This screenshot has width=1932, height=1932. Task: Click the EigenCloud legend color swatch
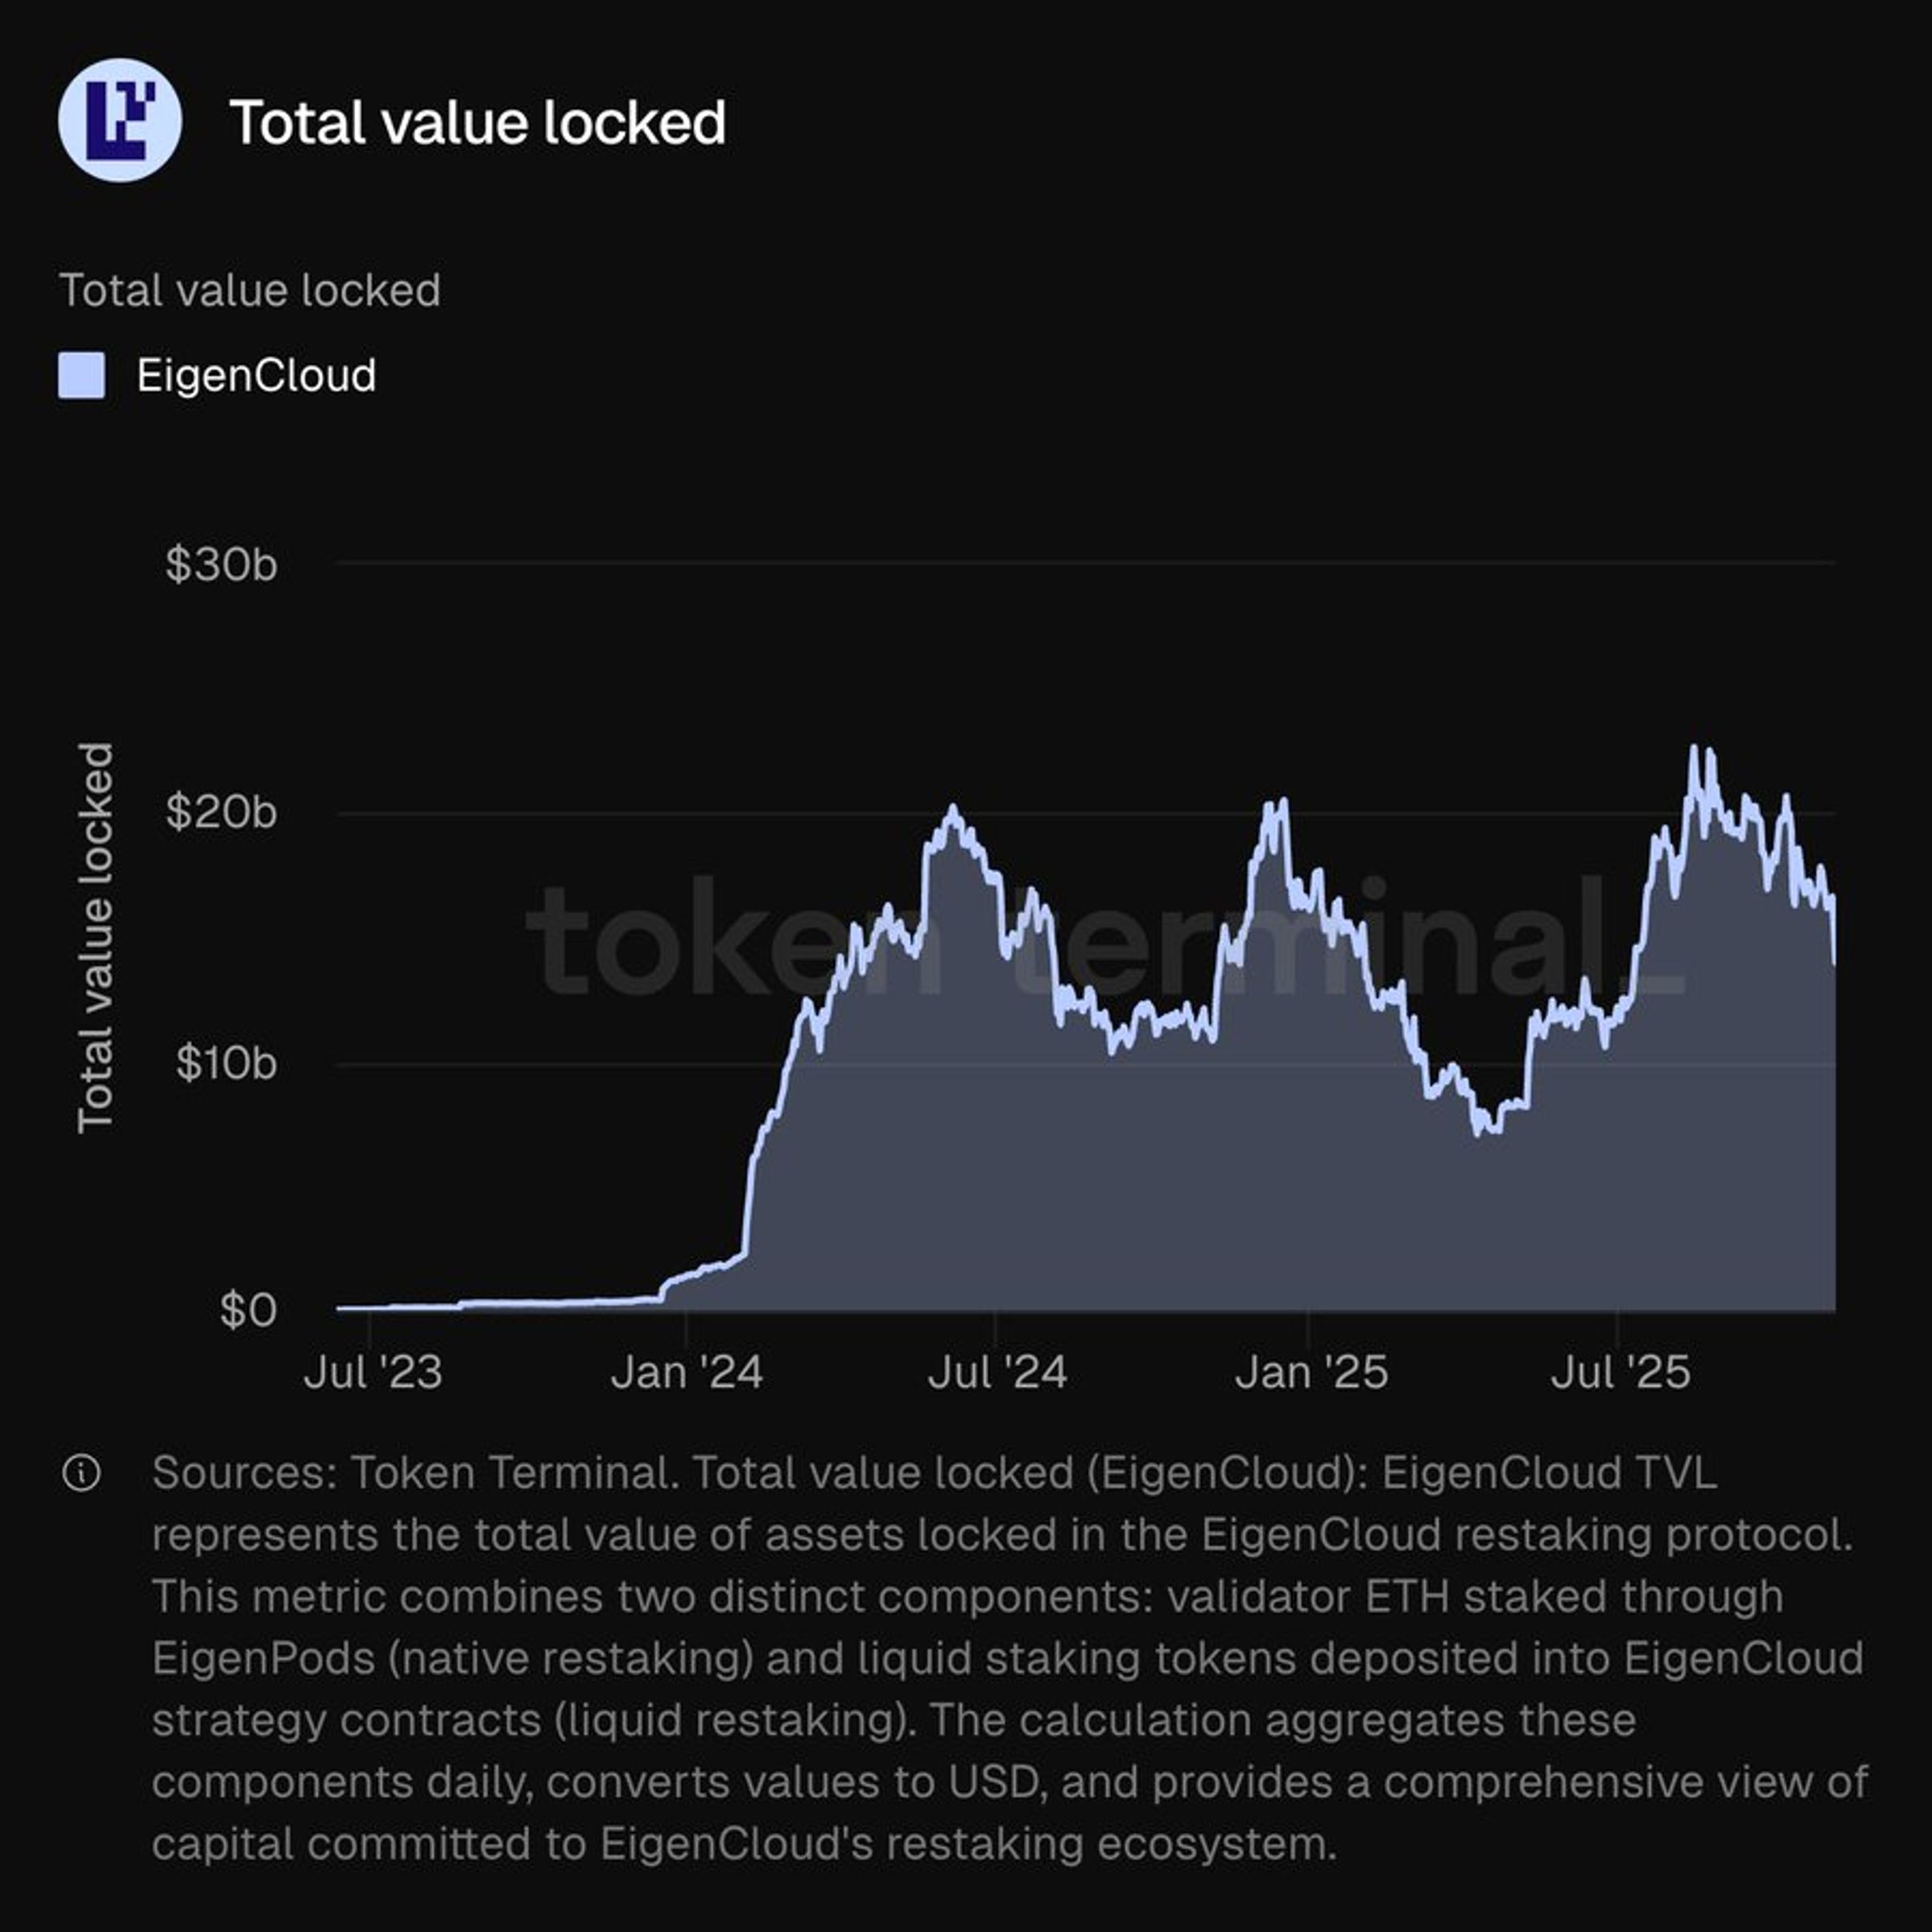click(82, 376)
